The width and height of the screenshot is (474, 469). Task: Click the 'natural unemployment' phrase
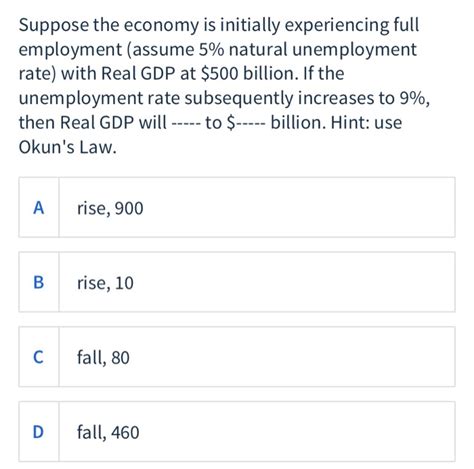click(x=323, y=50)
